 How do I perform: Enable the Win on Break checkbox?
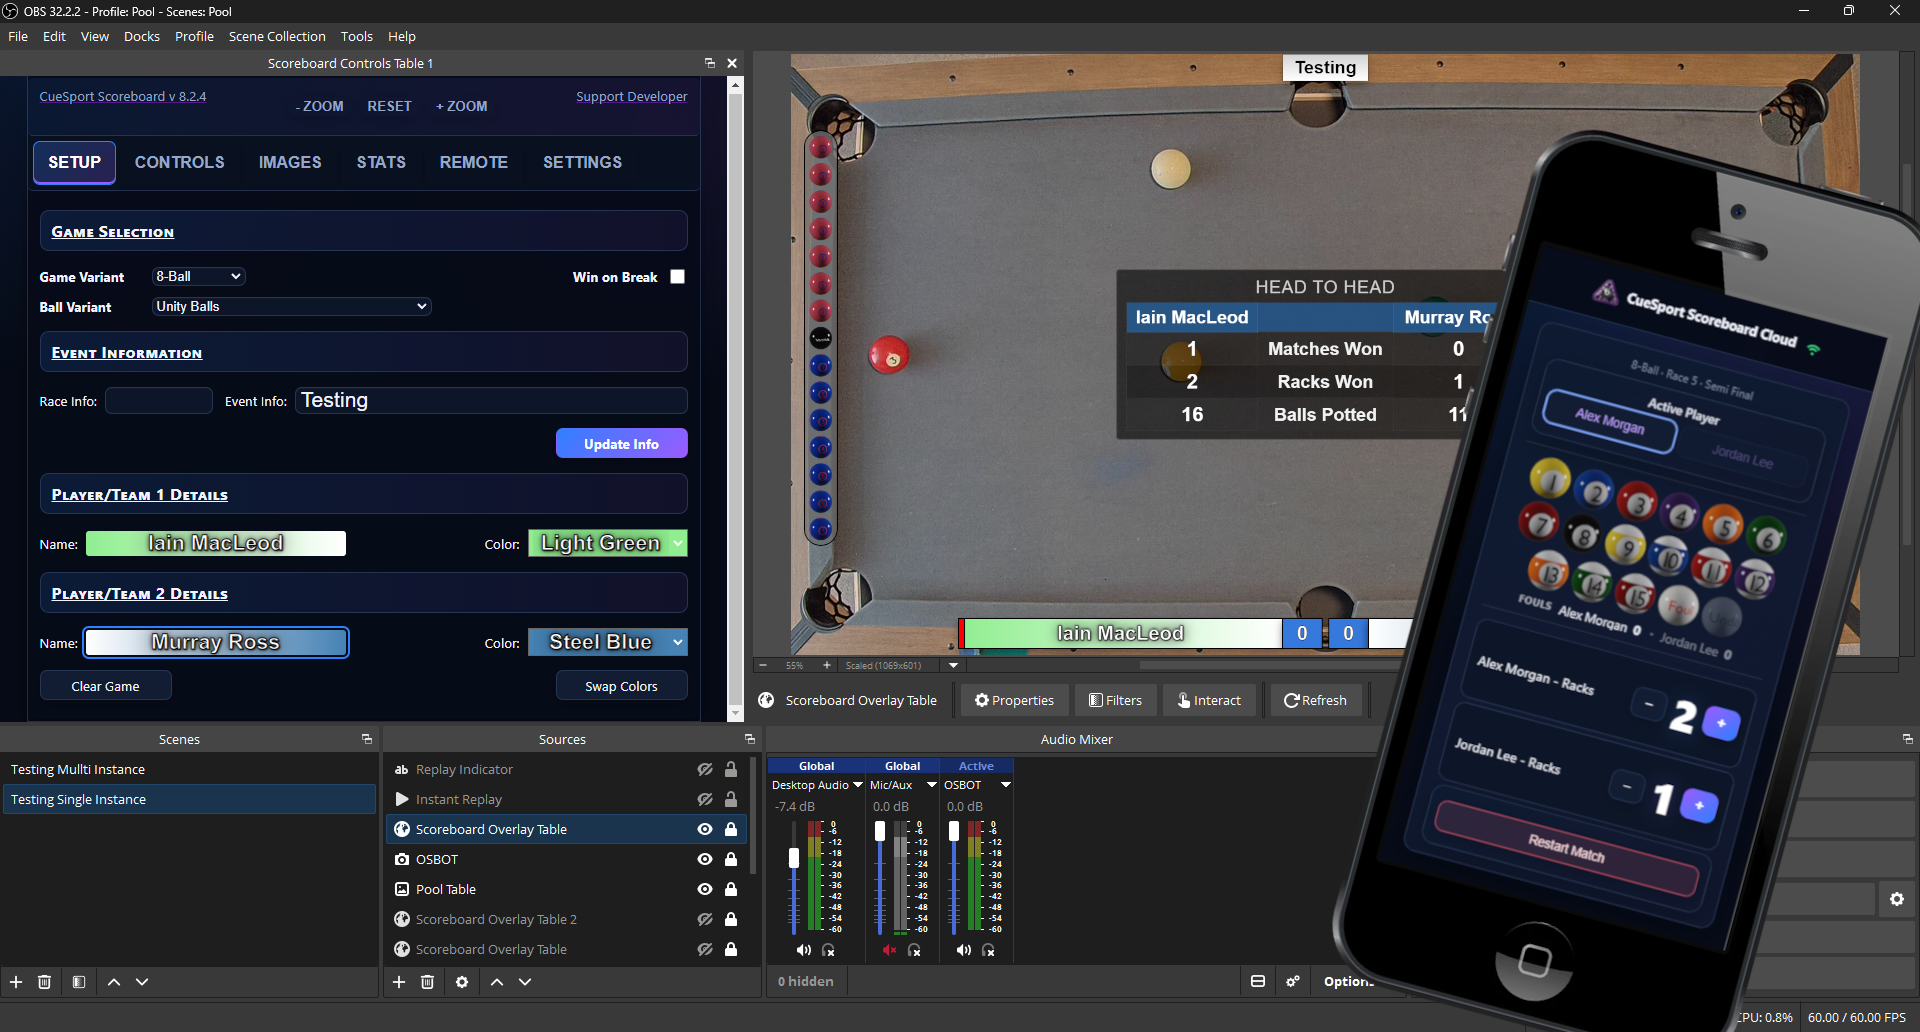tap(678, 277)
